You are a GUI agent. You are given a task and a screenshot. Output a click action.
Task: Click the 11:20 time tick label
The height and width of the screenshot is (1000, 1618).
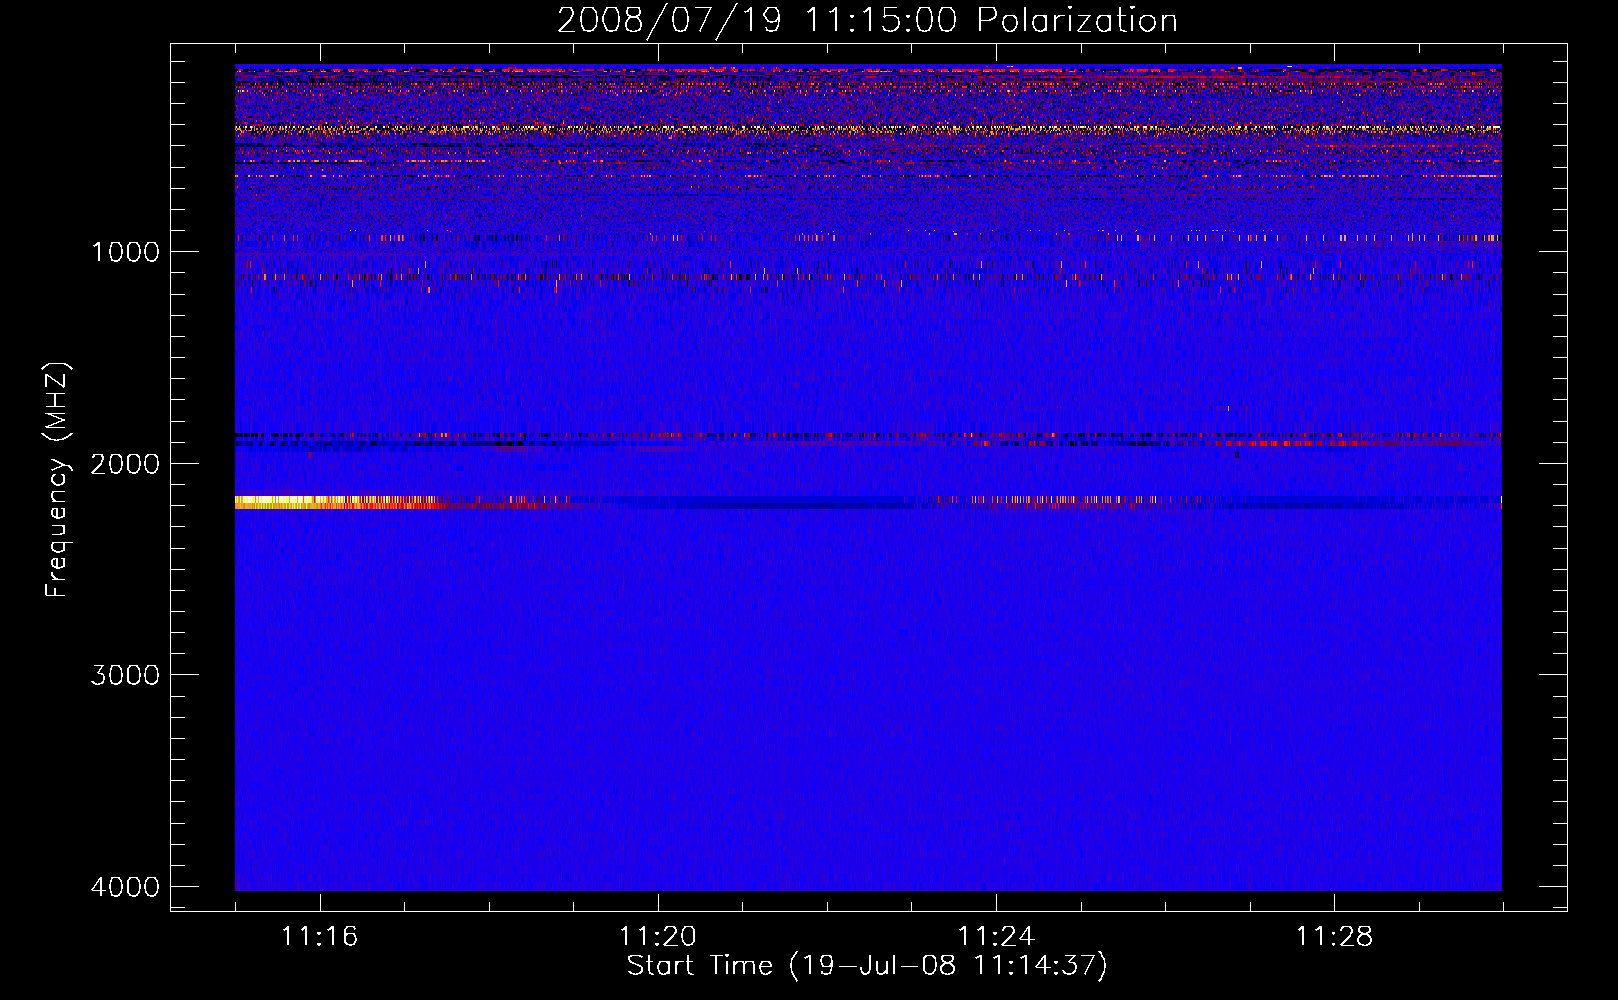pyautogui.click(x=658, y=936)
